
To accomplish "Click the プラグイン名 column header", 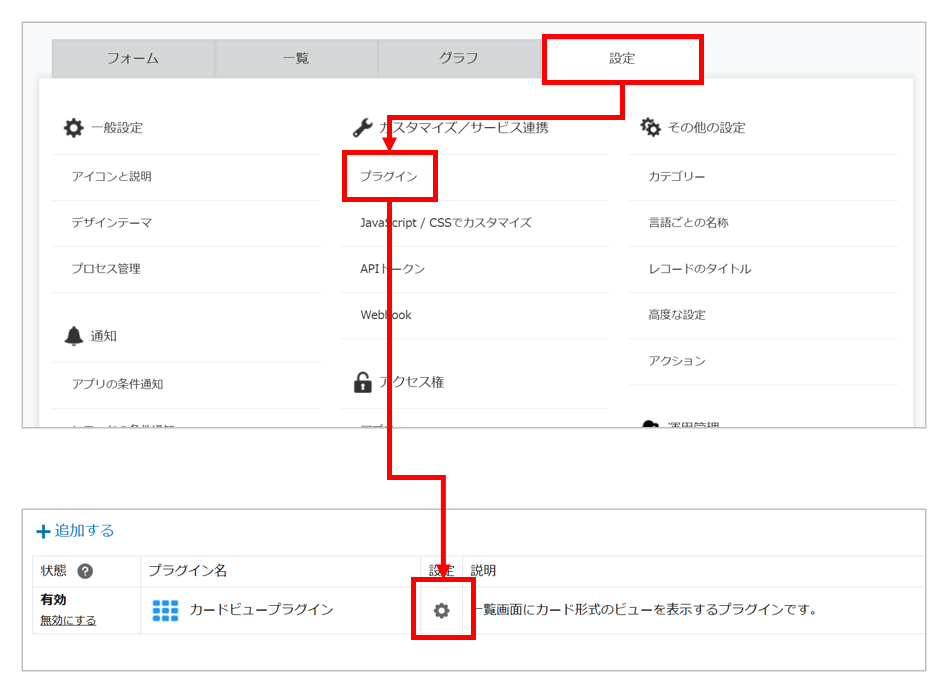I will pos(188,571).
